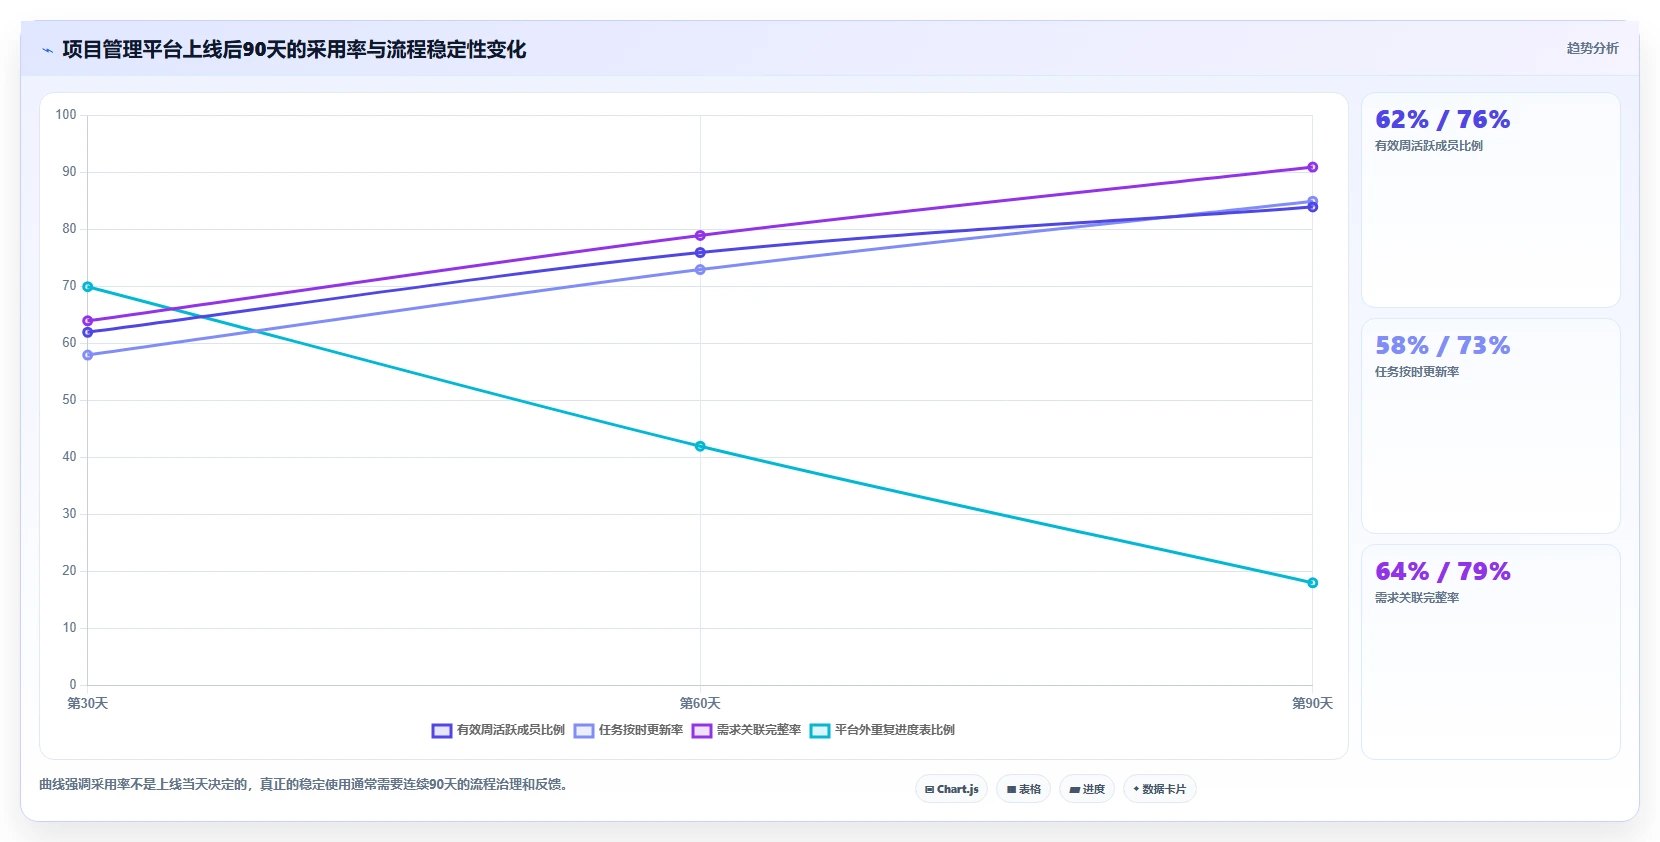Click the 数据卡片 chip
This screenshot has height=842, width=1660.
pyautogui.click(x=1160, y=789)
